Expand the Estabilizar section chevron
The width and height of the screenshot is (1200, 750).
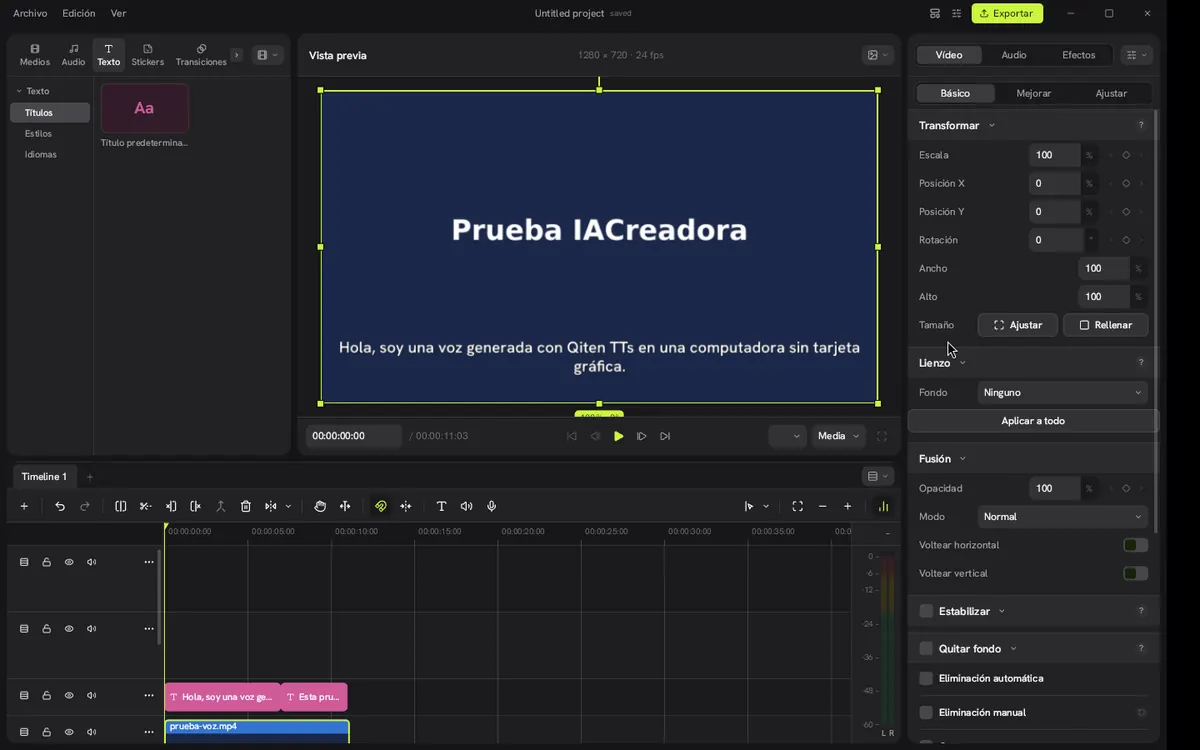point(1001,611)
